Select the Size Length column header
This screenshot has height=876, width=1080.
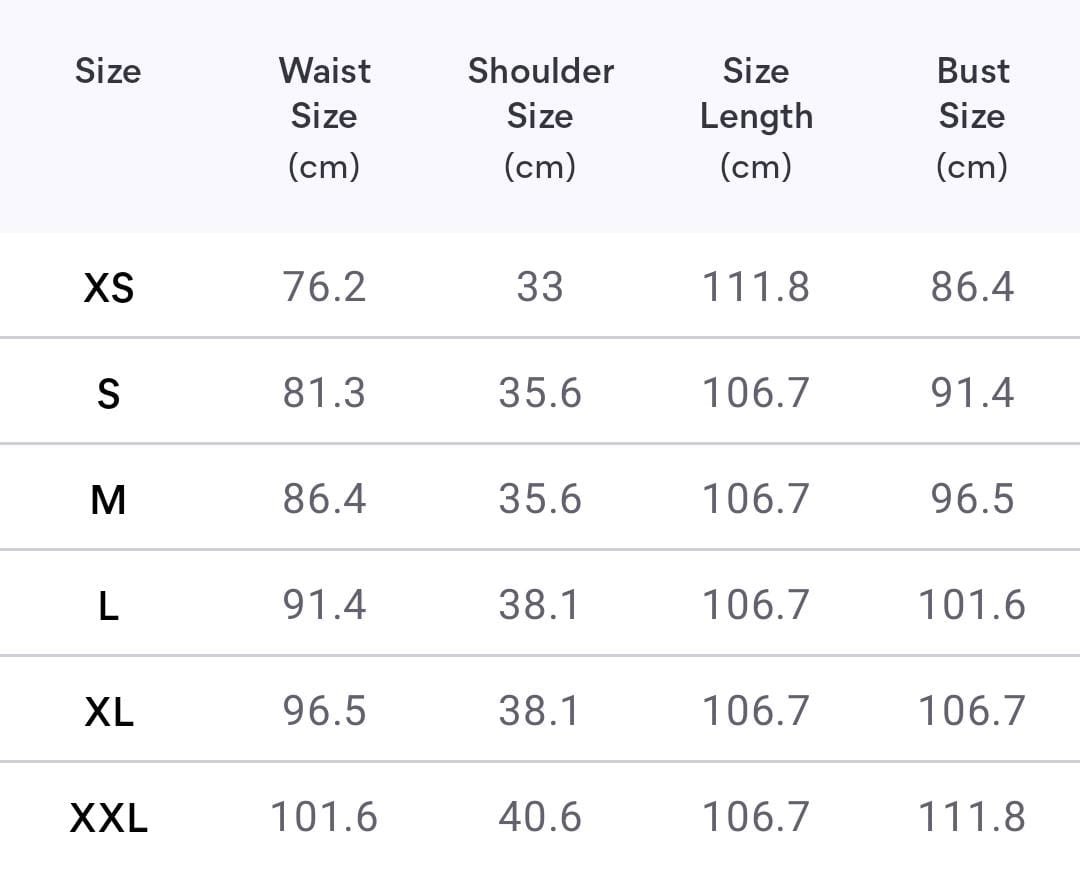[756, 116]
